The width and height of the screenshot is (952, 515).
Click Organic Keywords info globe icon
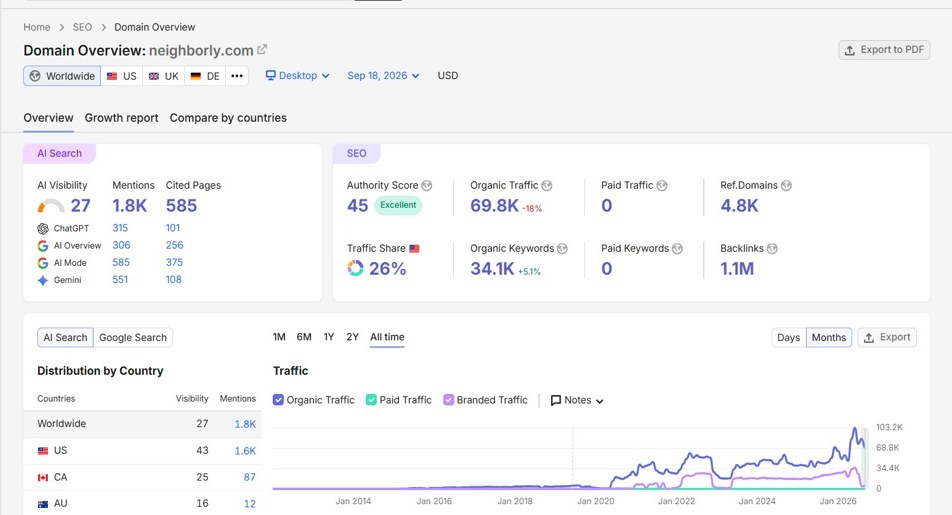tap(562, 249)
